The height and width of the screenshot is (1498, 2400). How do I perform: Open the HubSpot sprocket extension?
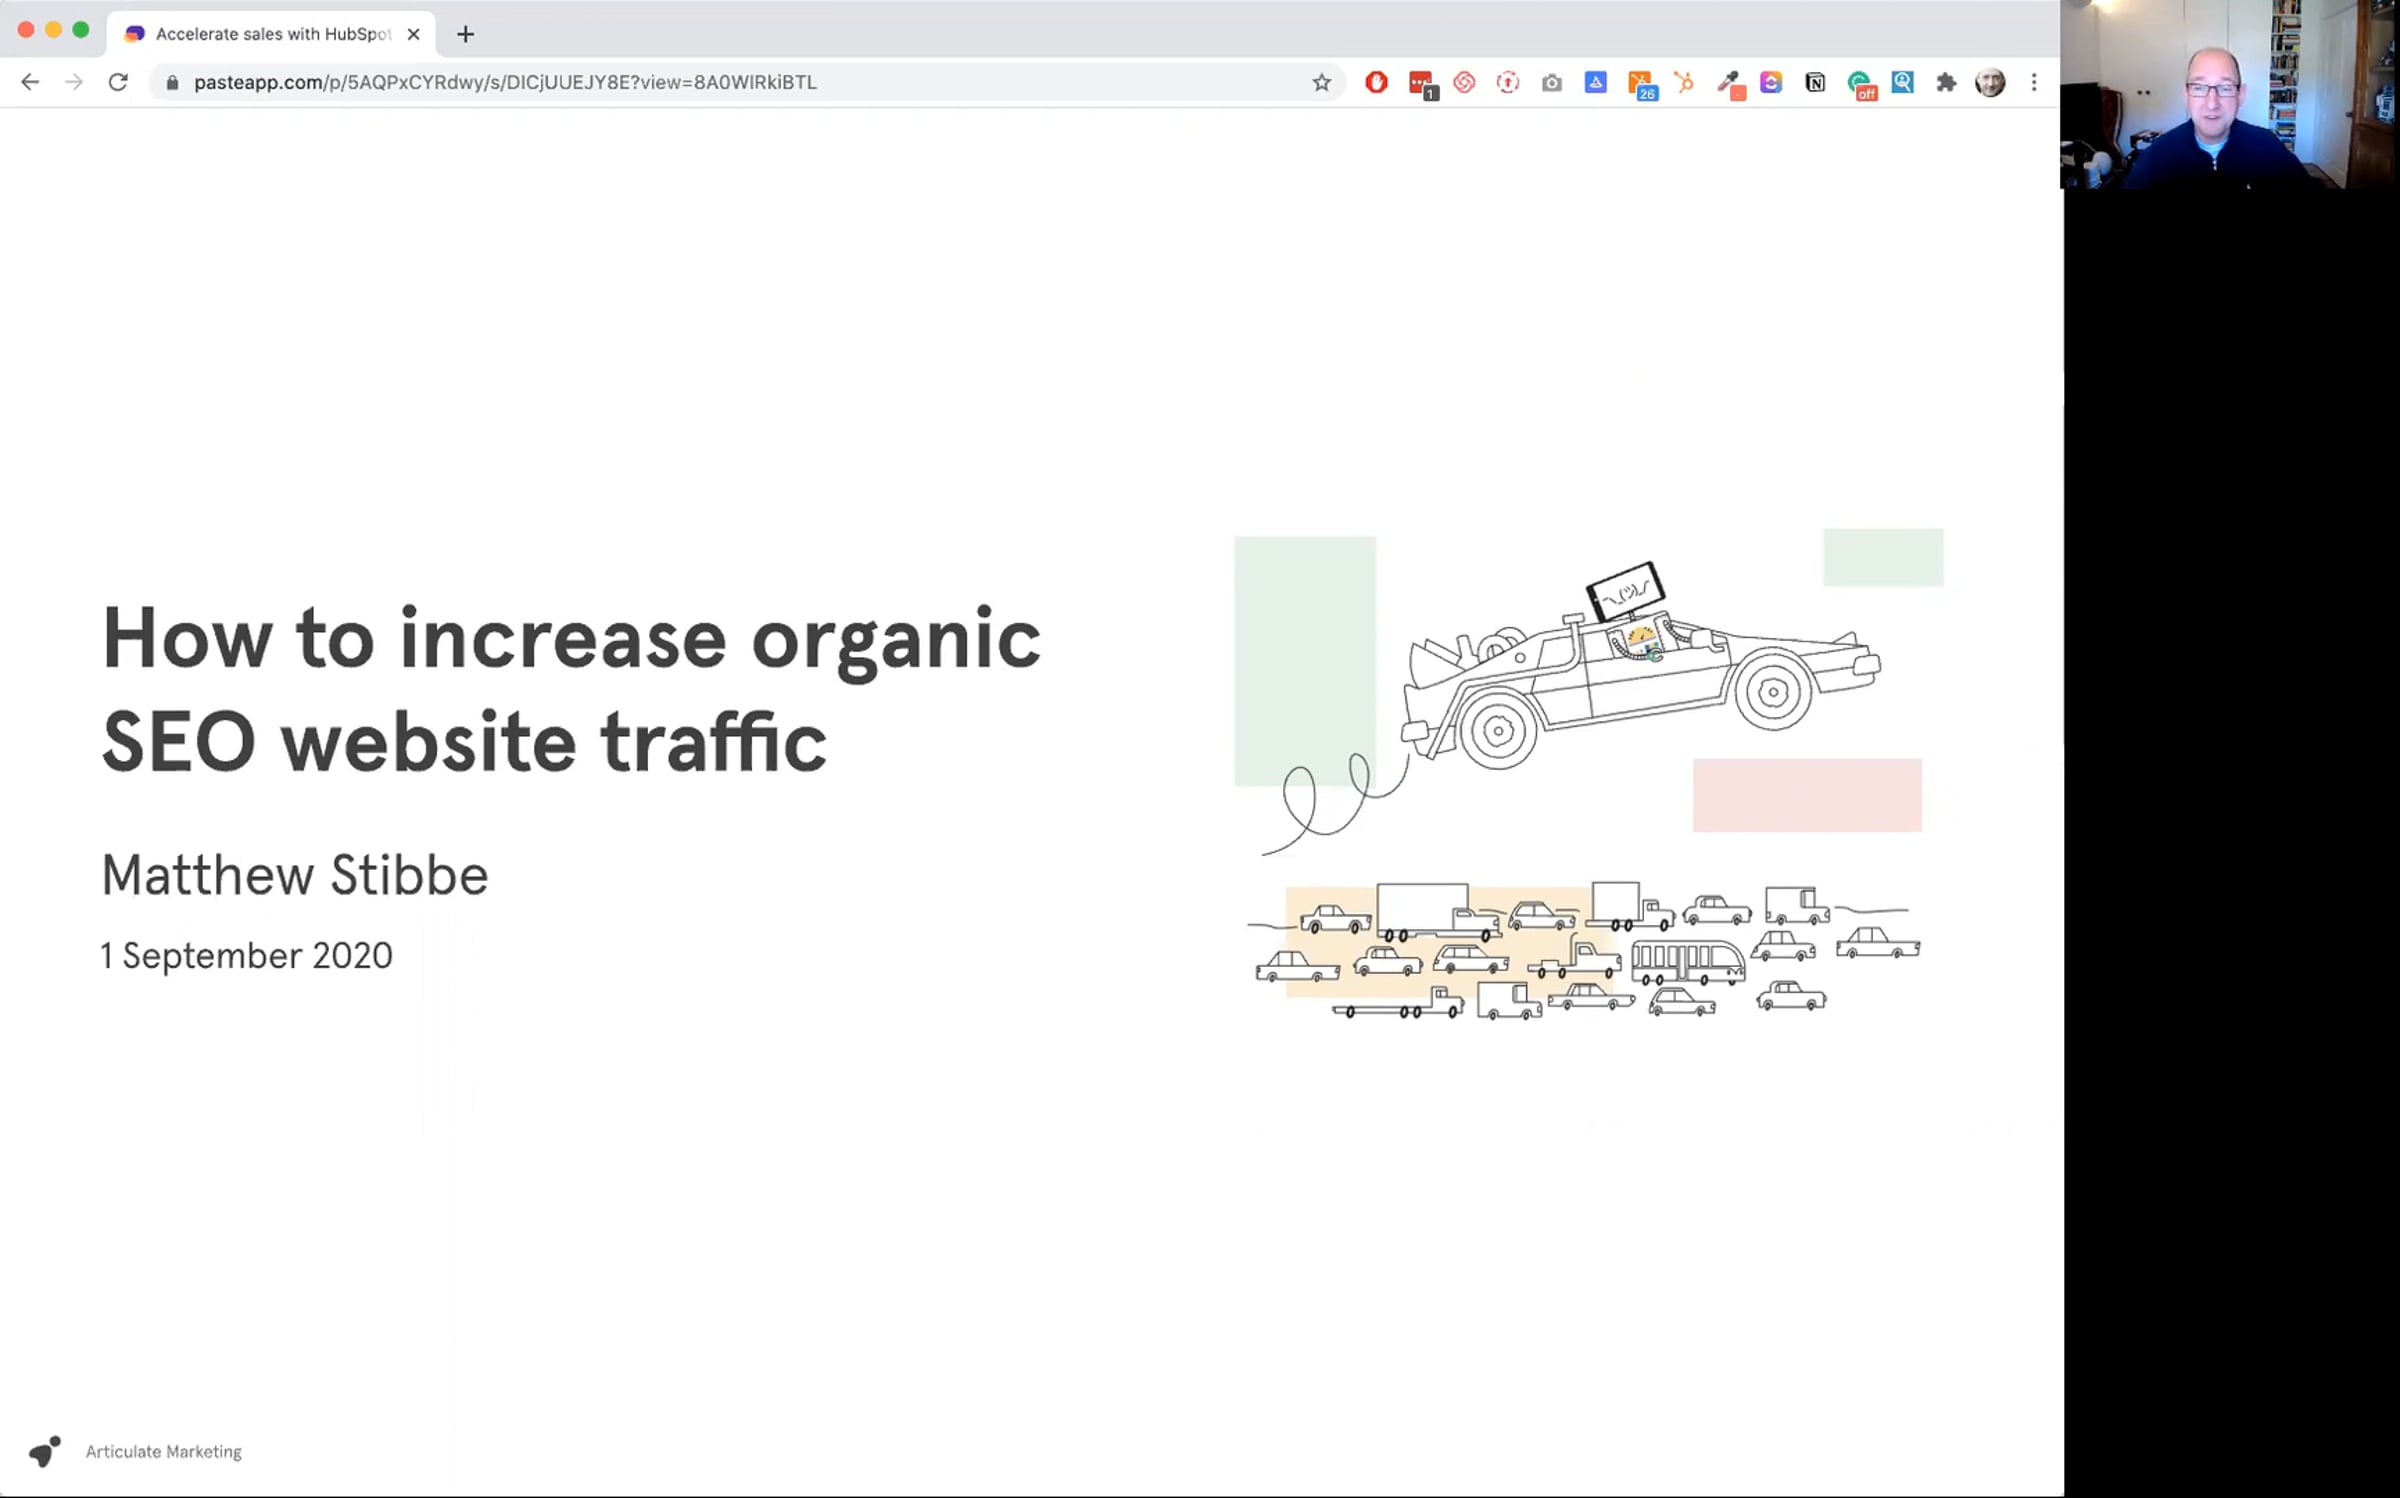pyautogui.click(x=1684, y=83)
